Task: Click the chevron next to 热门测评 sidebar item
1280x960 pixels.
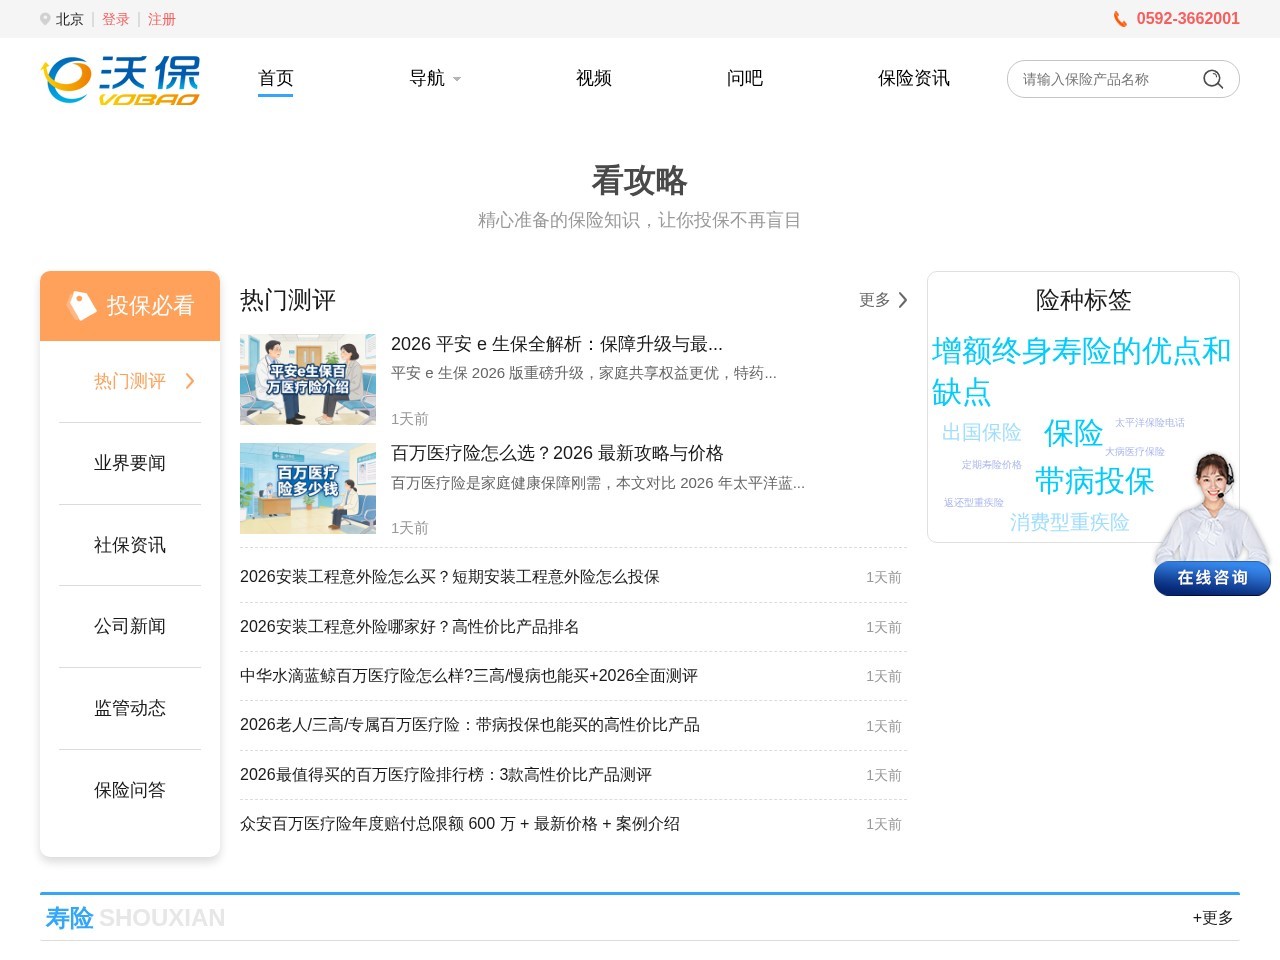Action: pos(190,381)
